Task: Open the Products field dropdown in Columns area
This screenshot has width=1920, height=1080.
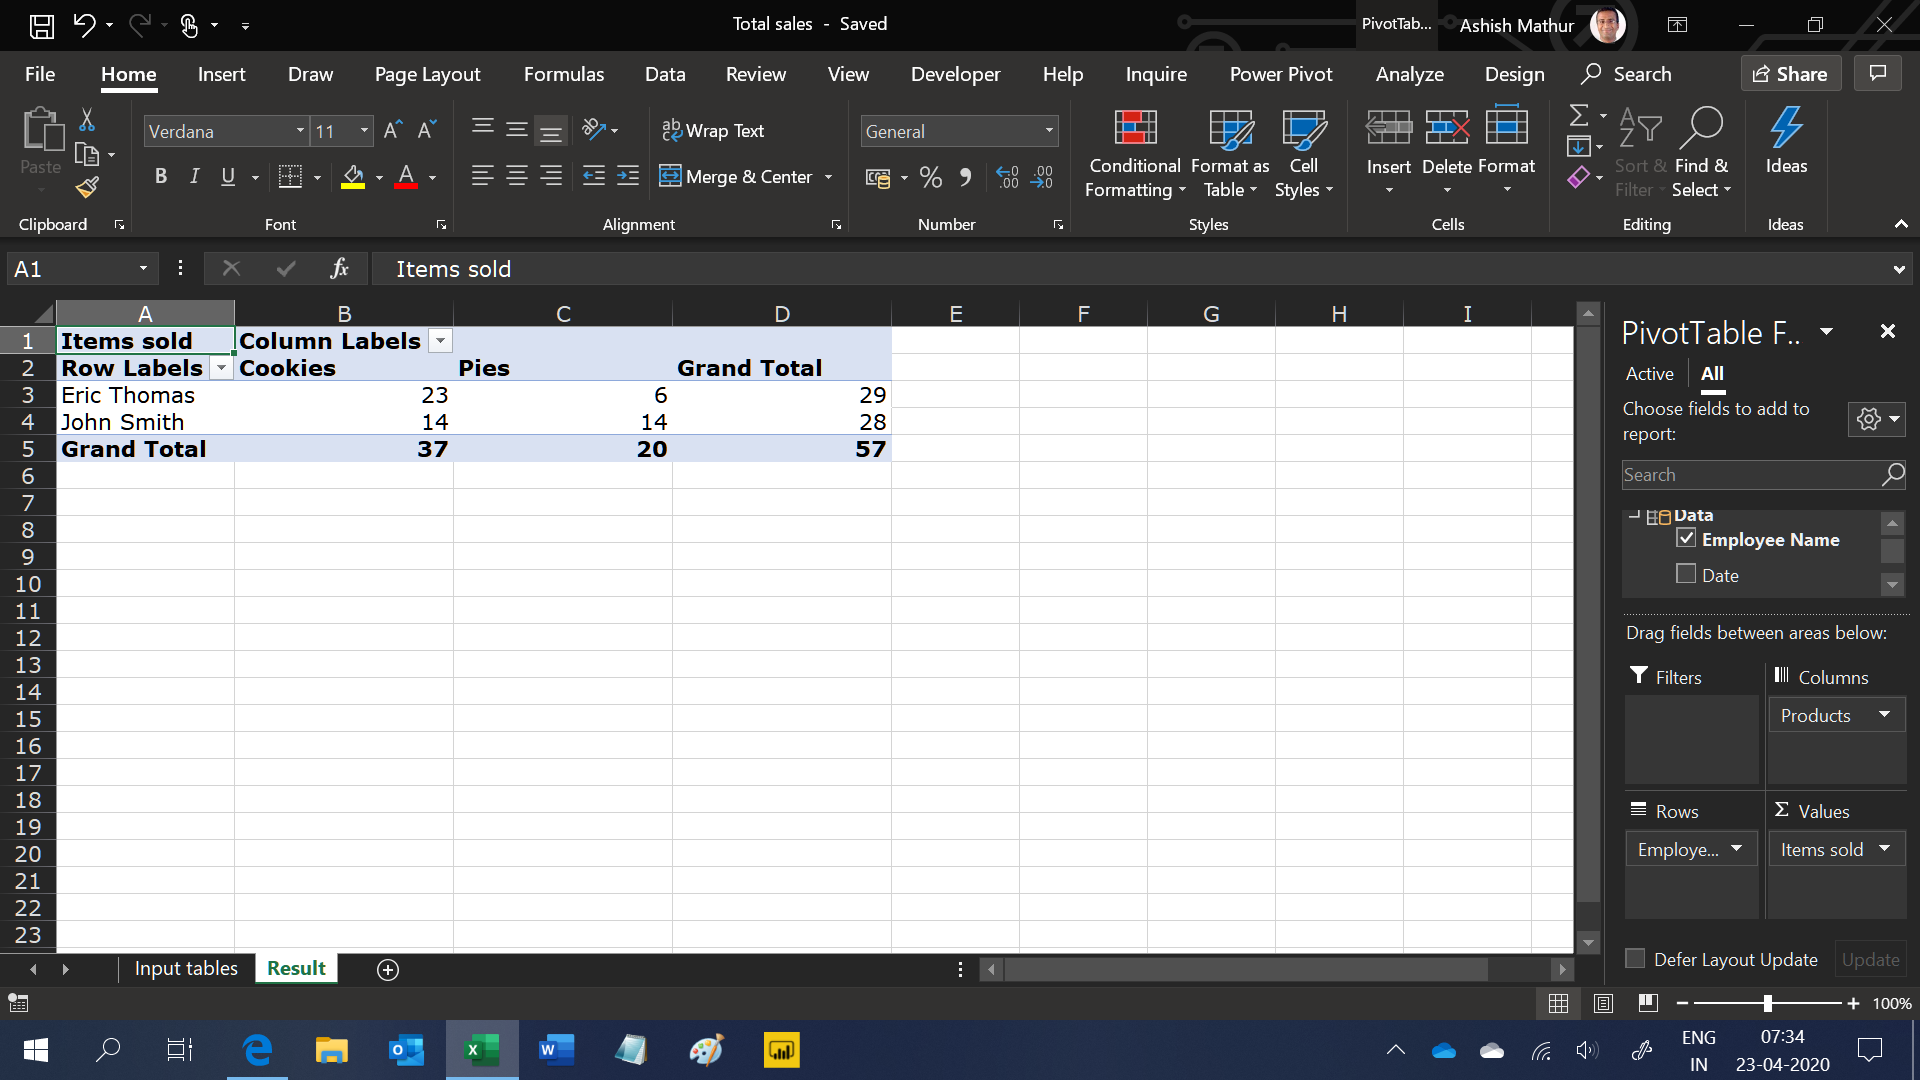Action: 1884,715
